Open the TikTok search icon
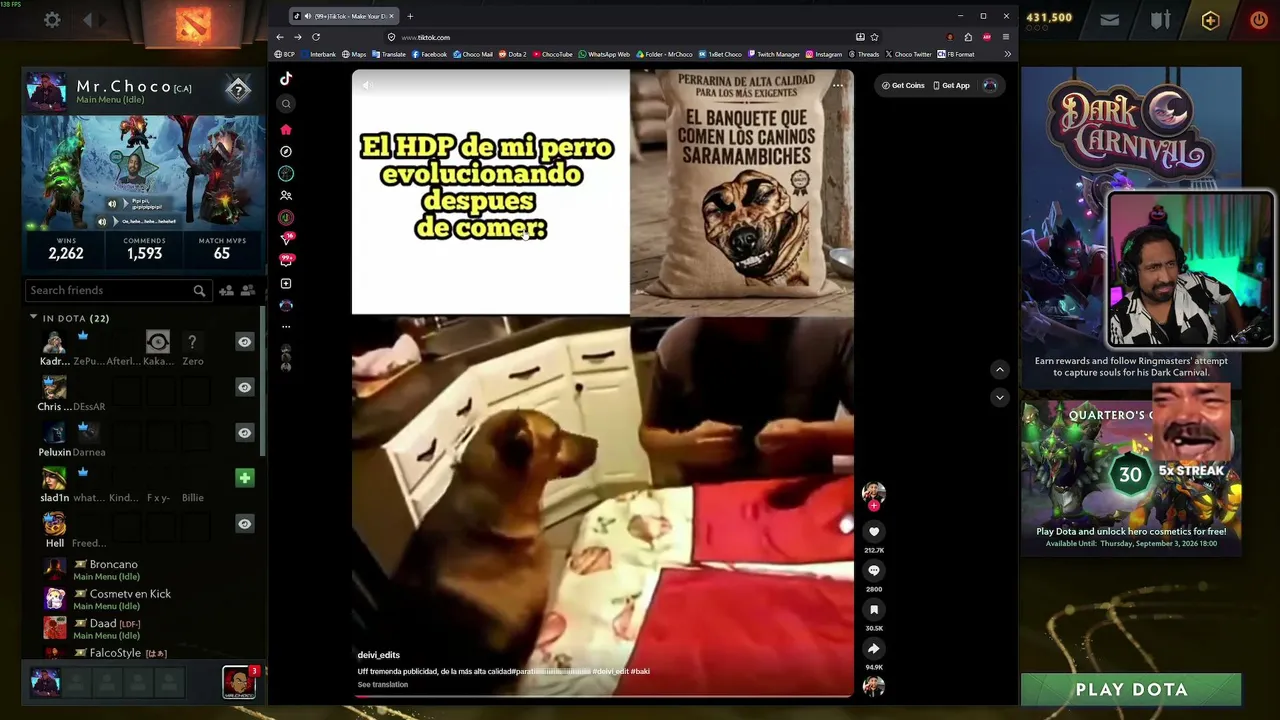The width and height of the screenshot is (1280, 720). pos(286,104)
